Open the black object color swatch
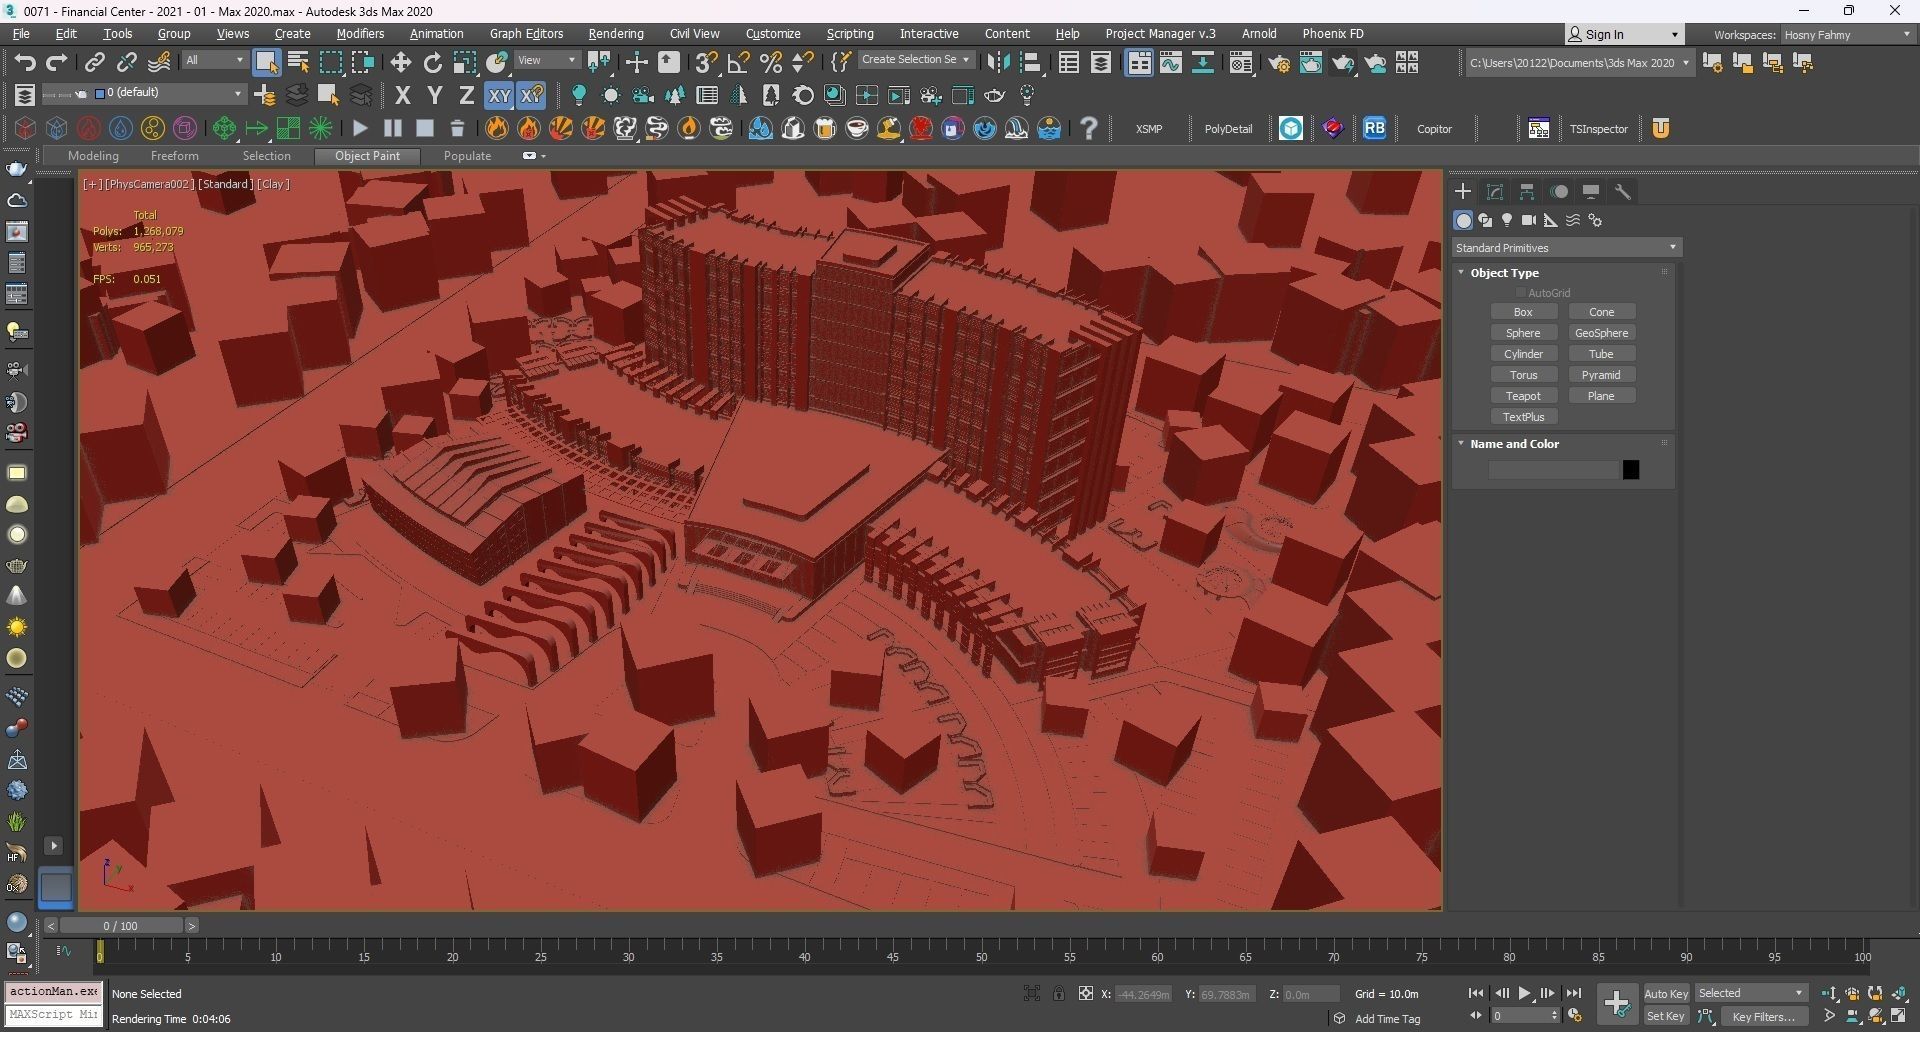This screenshot has width=1920, height=1040. pos(1630,470)
